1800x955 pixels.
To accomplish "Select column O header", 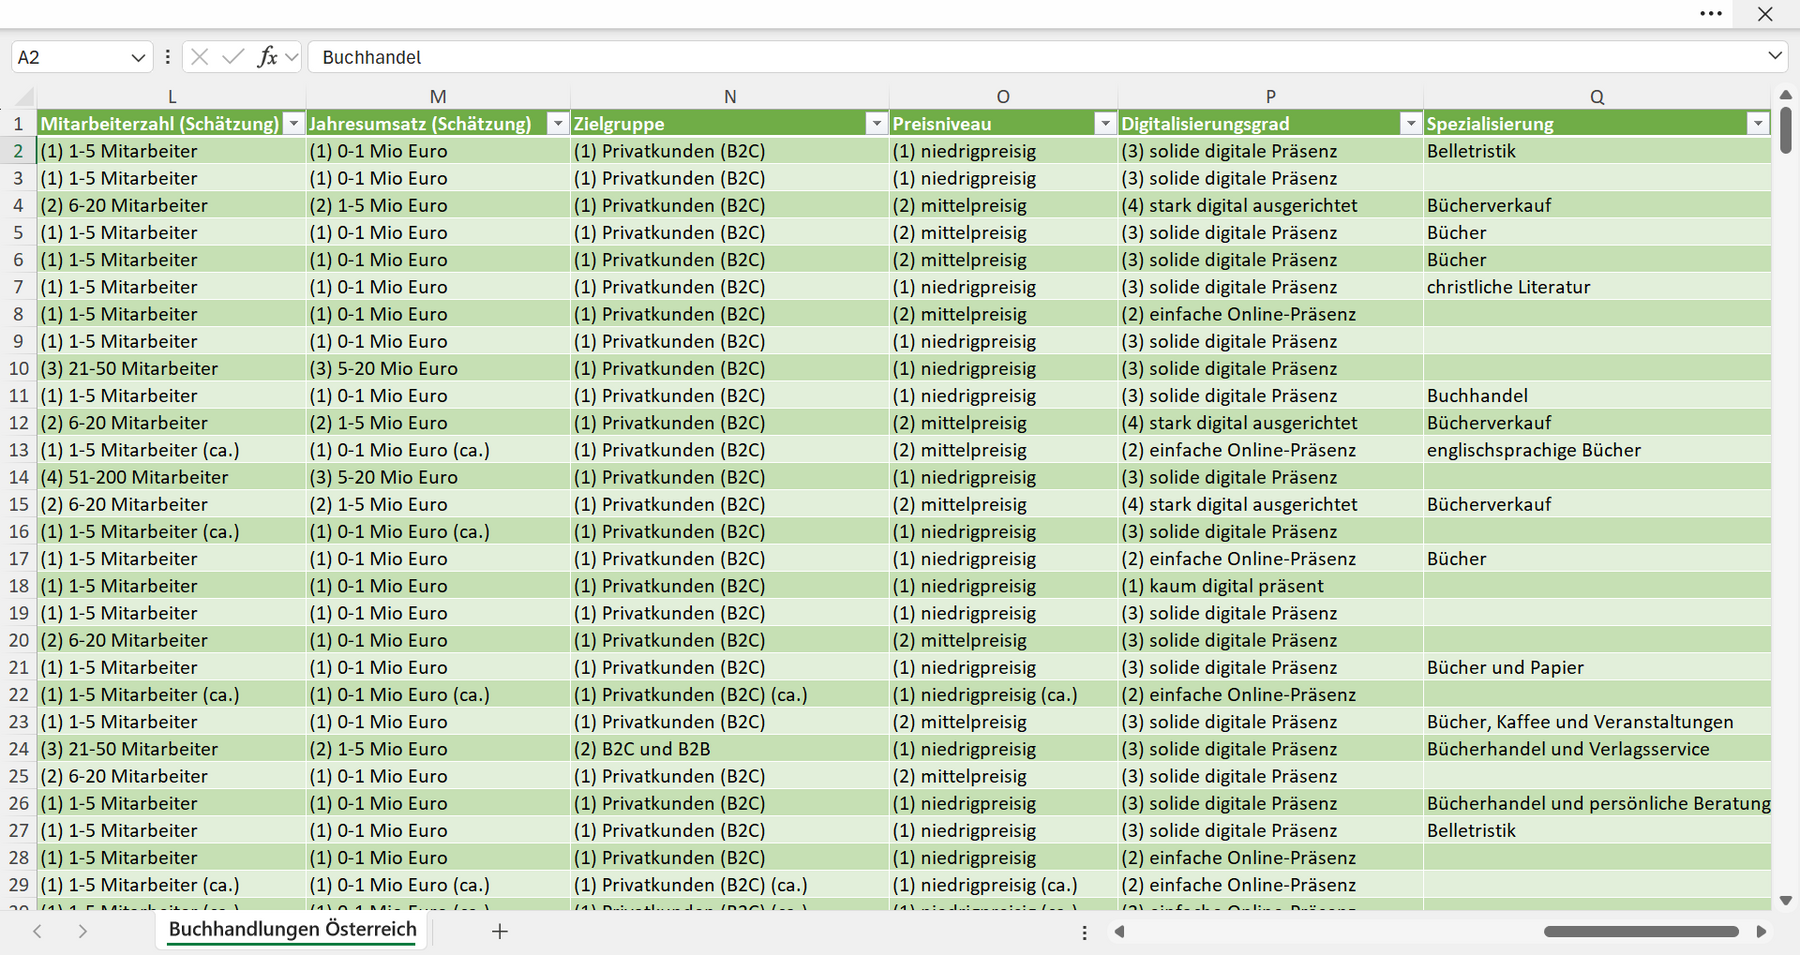I will 1003,97.
